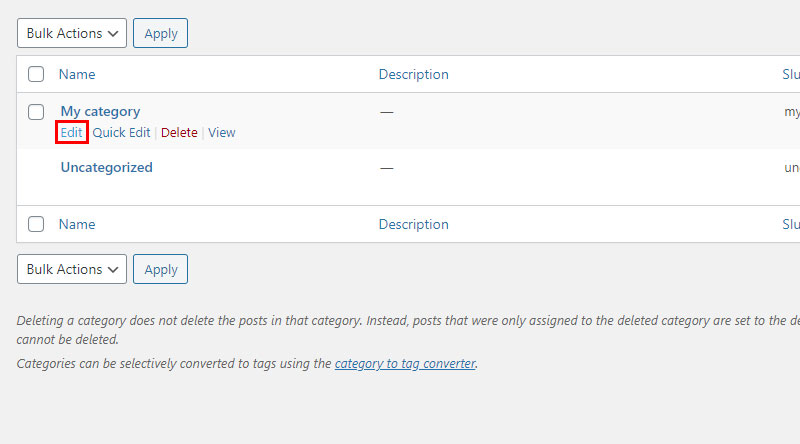This screenshot has height=444, width=800.
Task: Click chevron arrow on top Bulk Actions
Action: click(113, 34)
